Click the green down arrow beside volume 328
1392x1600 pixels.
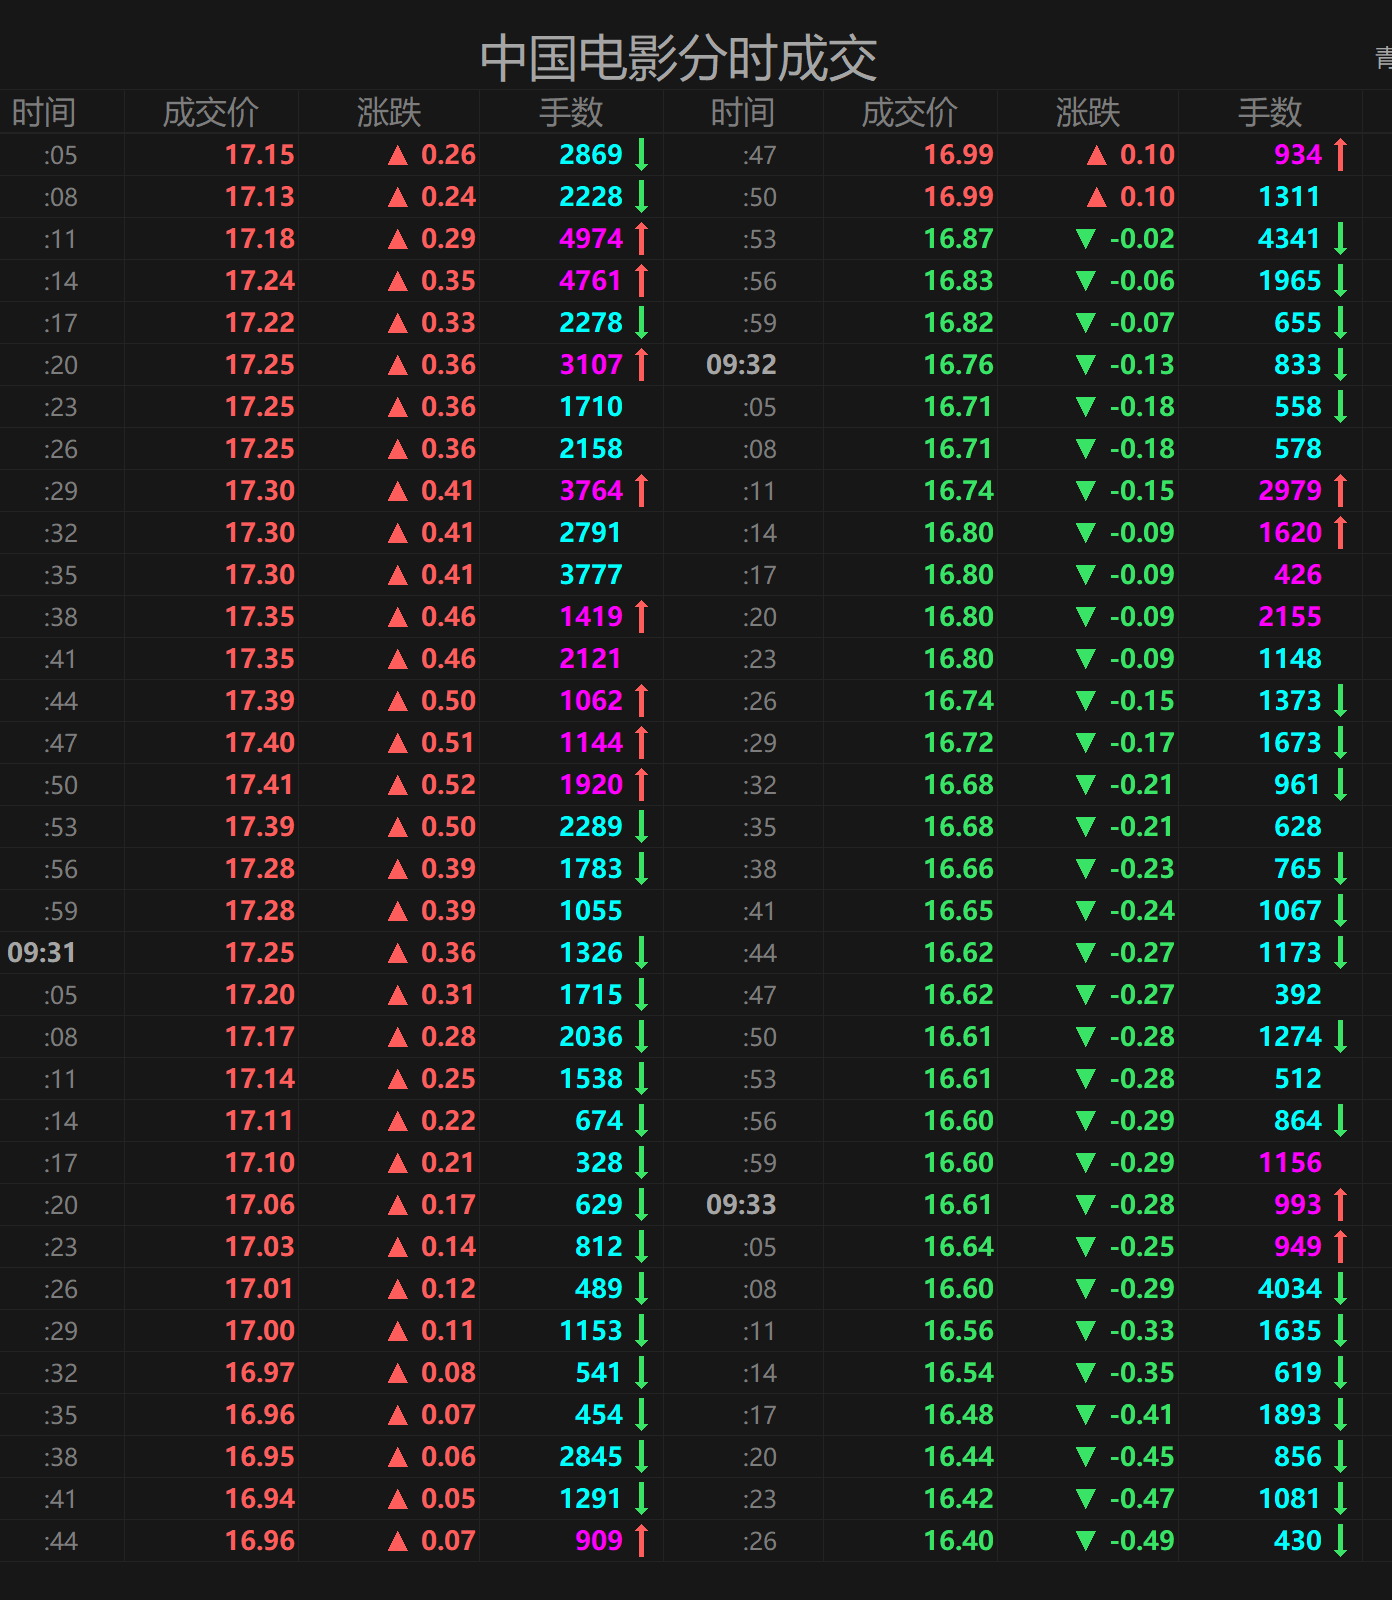642,1163
